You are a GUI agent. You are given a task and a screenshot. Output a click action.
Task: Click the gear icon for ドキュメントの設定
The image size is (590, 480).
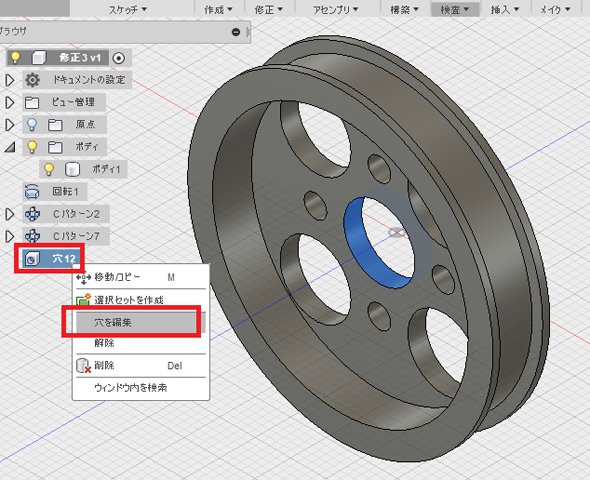(32, 80)
